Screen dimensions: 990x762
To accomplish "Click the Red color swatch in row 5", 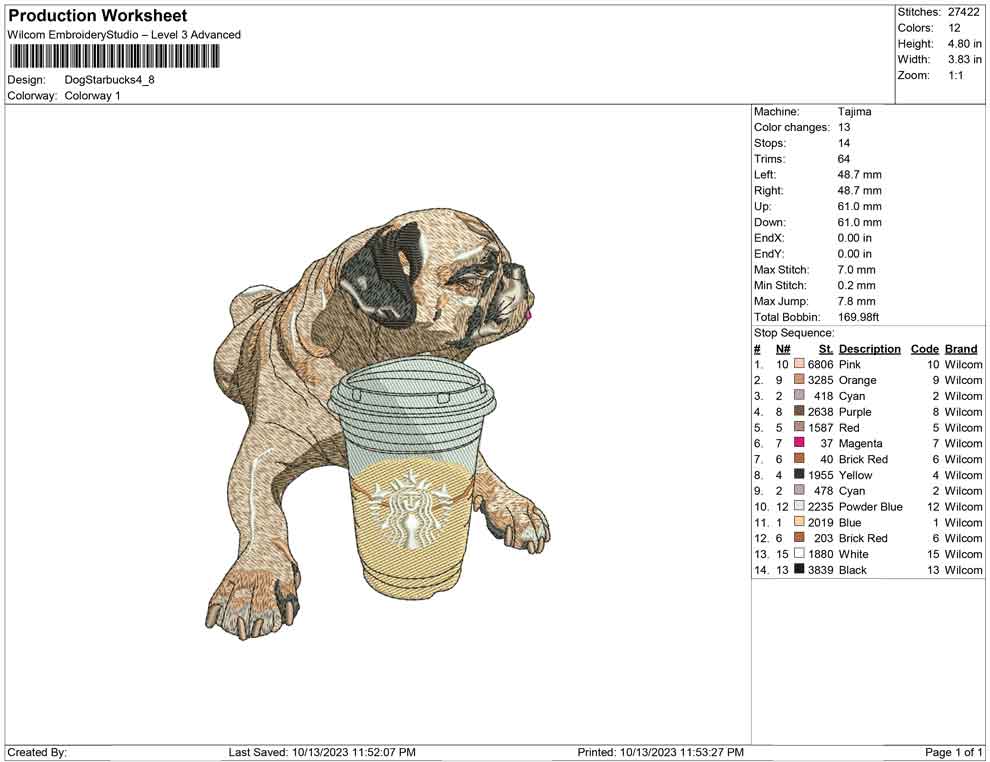I will (x=799, y=427).
